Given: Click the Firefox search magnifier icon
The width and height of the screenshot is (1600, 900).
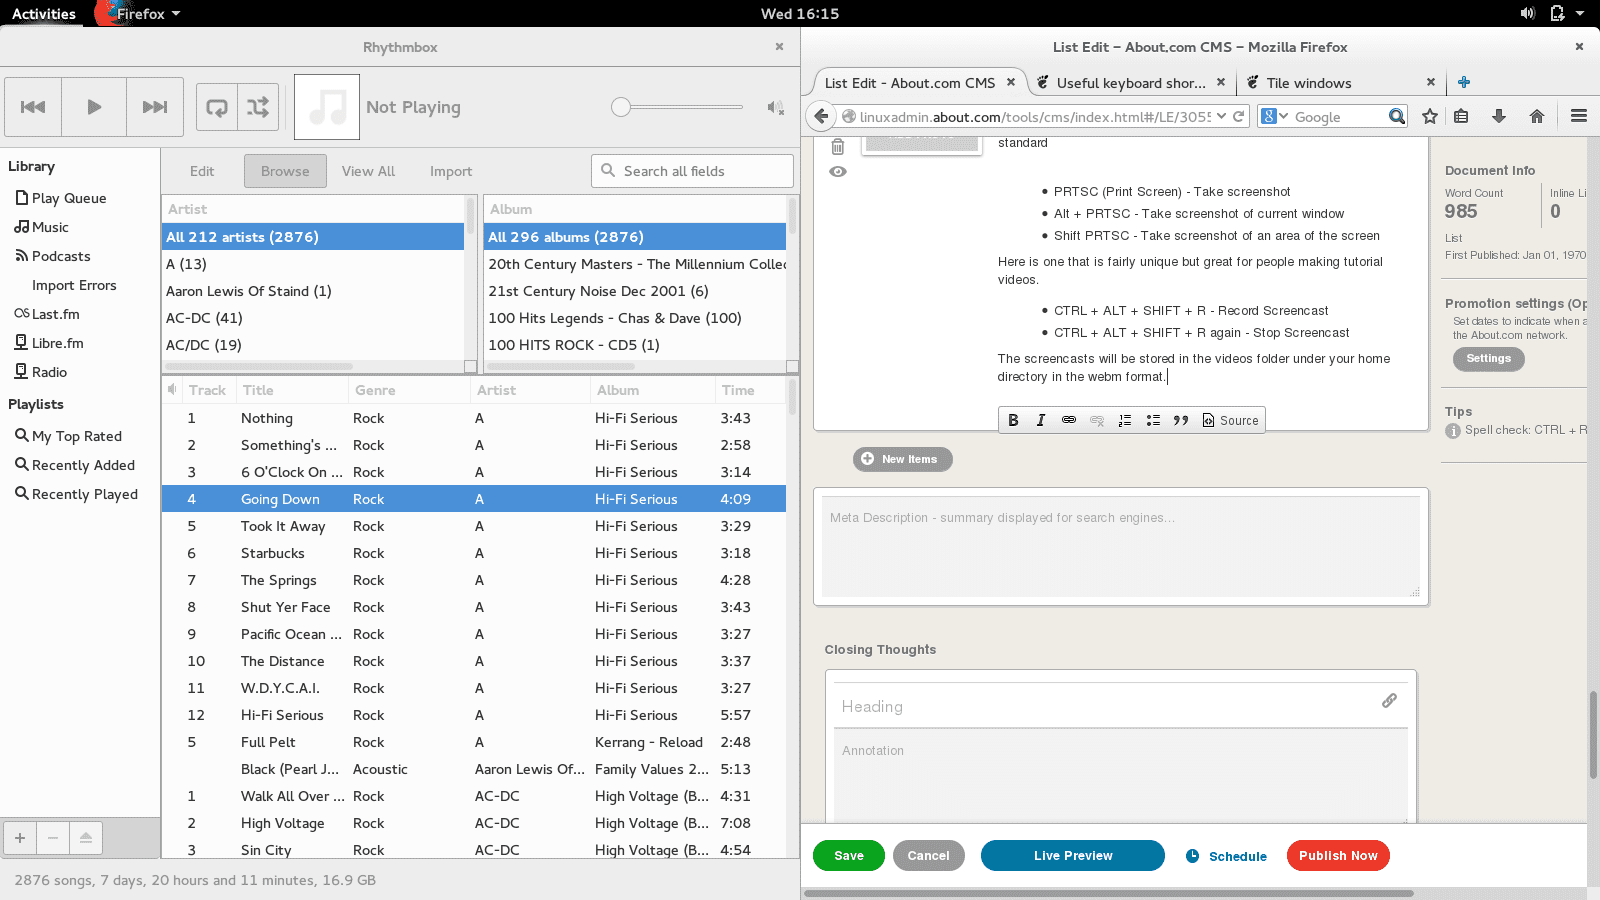Looking at the screenshot, I should point(1397,116).
